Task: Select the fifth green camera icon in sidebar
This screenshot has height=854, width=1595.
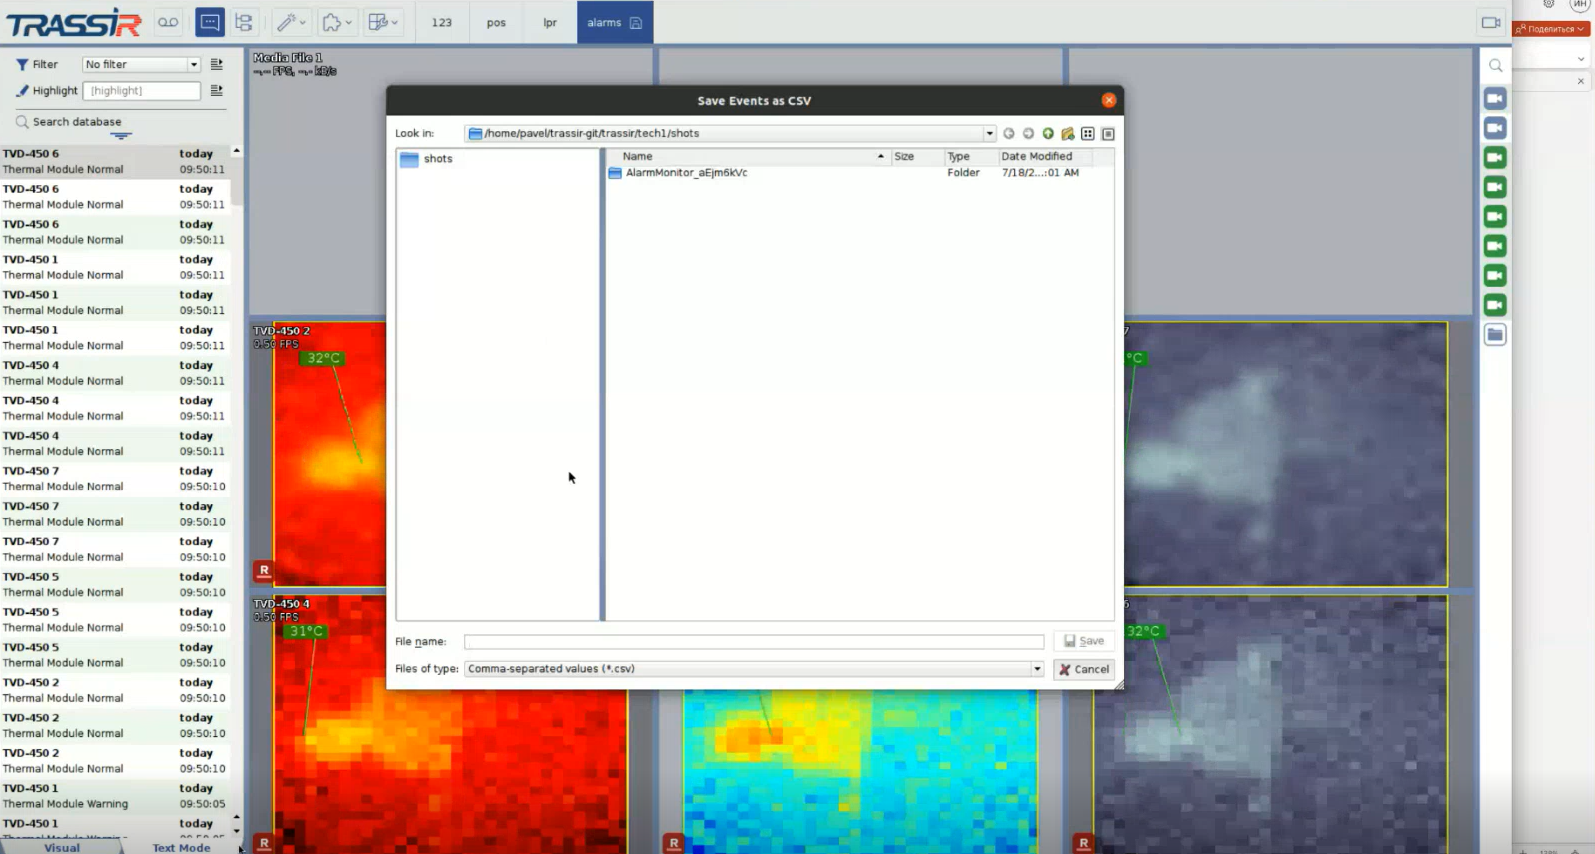Action: pos(1495,275)
